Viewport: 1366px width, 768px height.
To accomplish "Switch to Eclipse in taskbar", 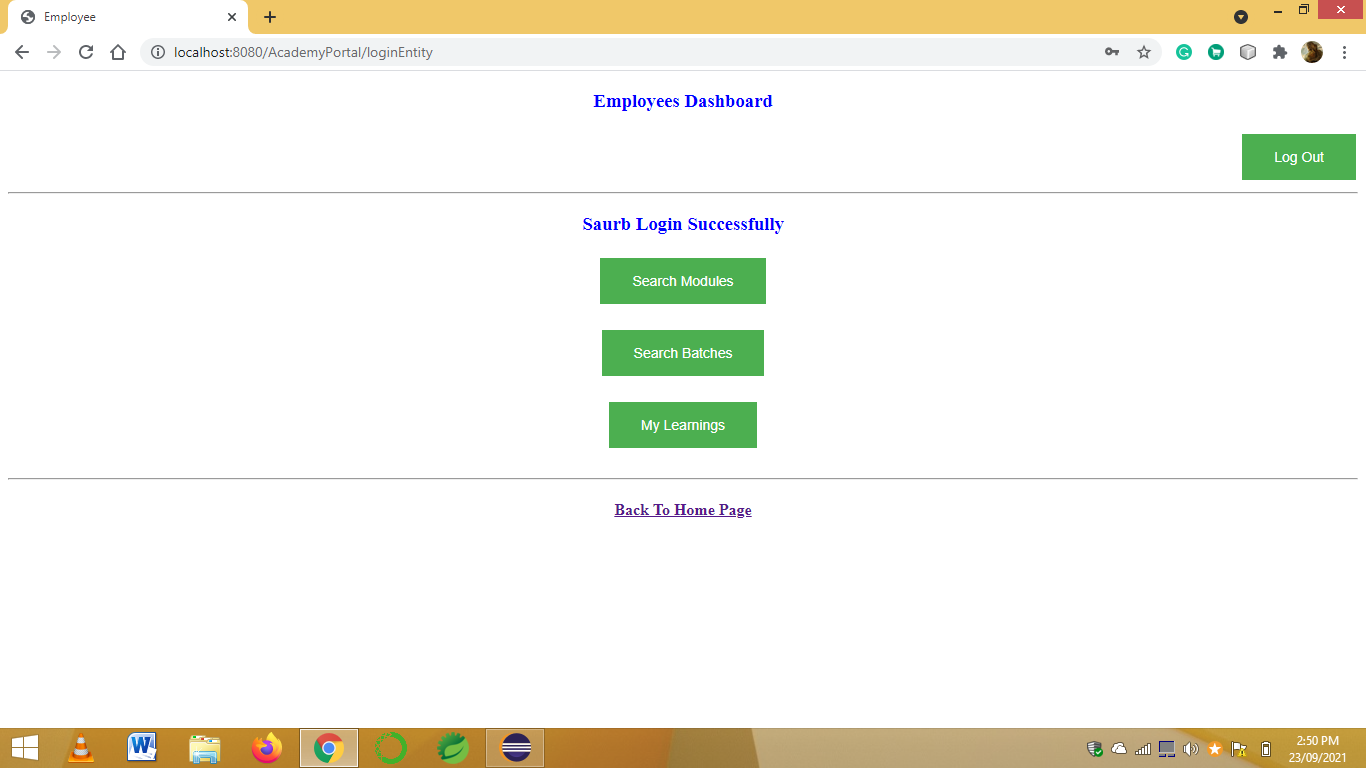I will (515, 748).
